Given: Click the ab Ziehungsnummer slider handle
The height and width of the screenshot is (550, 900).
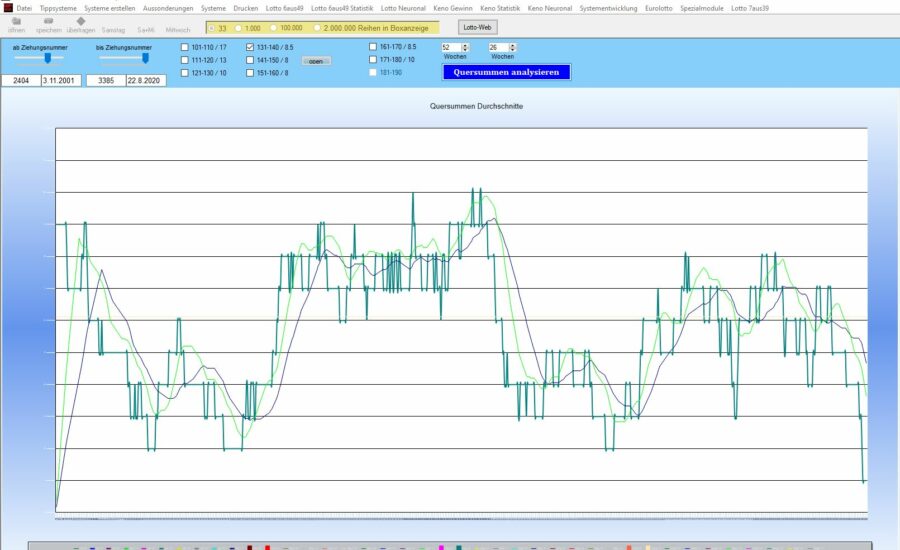Looking at the screenshot, I should coord(48,58).
